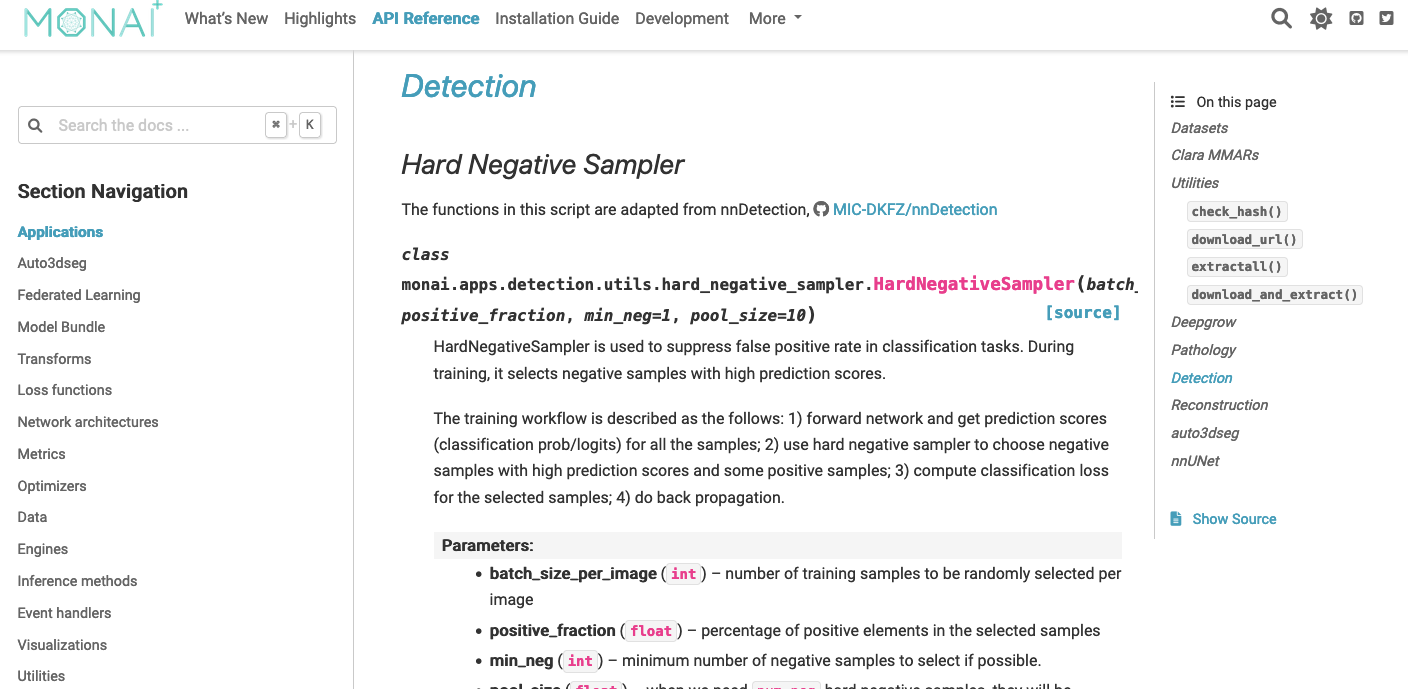Click the magnifier inside the docs search box
The image size is (1408, 689).
36,124
